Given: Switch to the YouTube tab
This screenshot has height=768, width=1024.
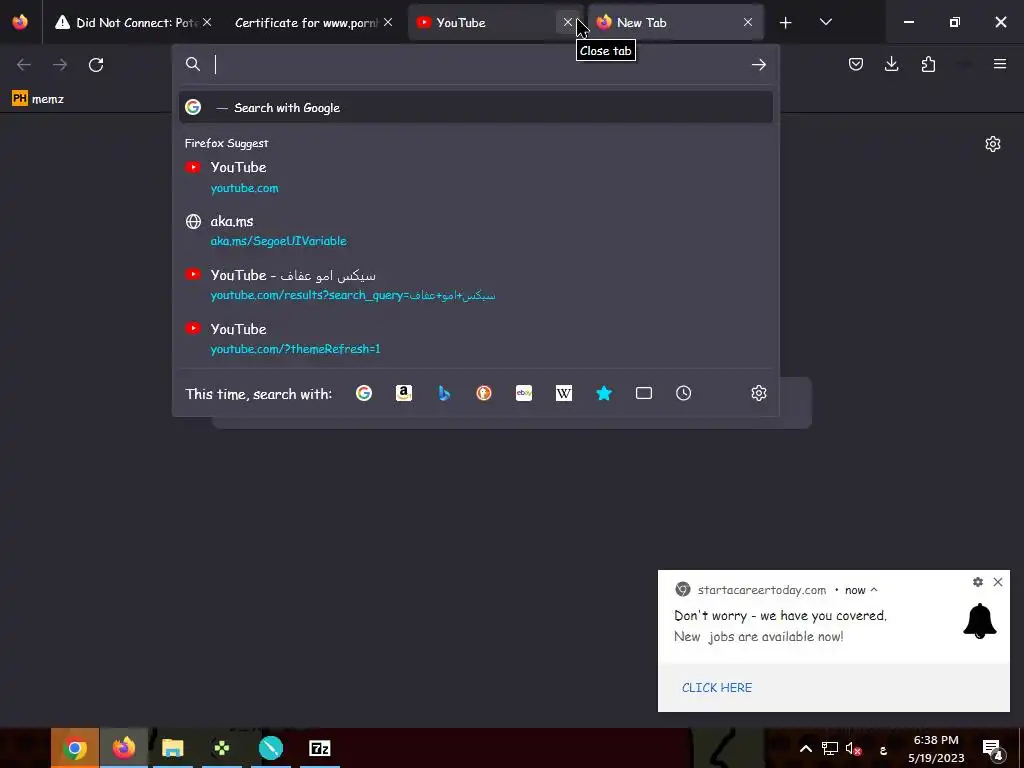Looking at the screenshot, I should point(494,22).
